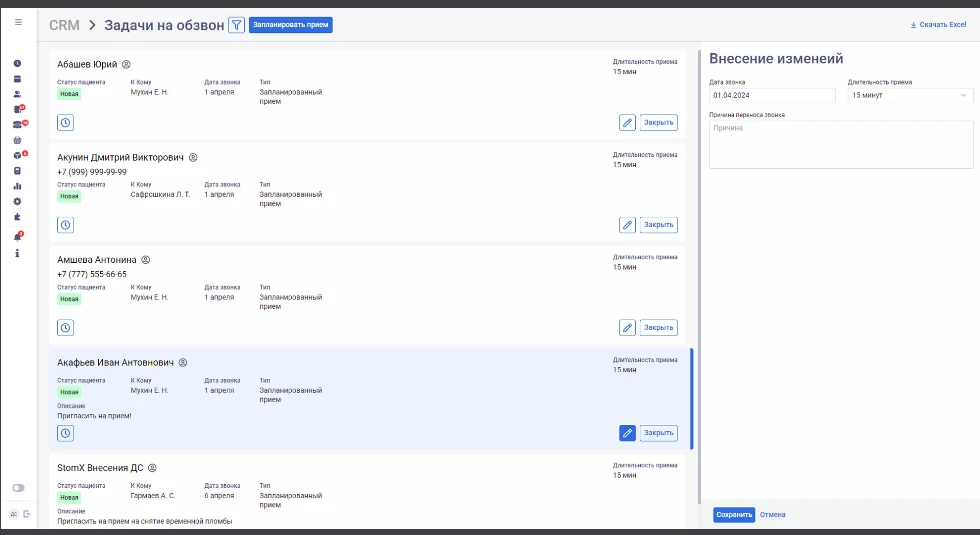The width and height of the screenshot is (980, 535).
Task: Download the list via Скачать Excel
Action: pos(938,25)
